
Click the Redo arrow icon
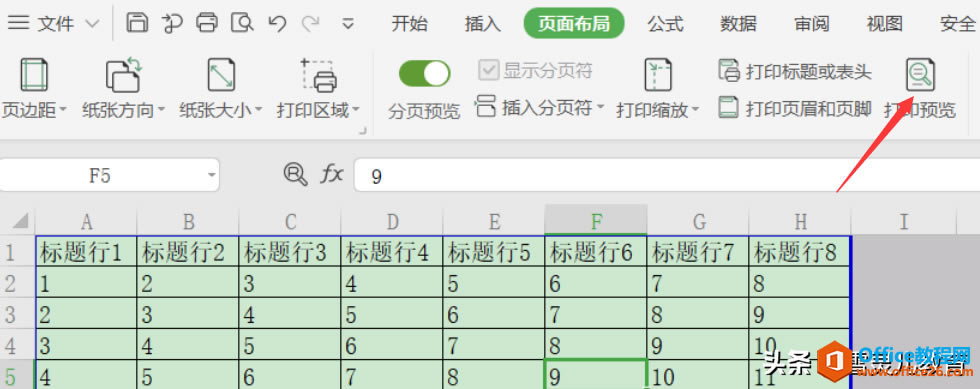(x=310, y=24)
